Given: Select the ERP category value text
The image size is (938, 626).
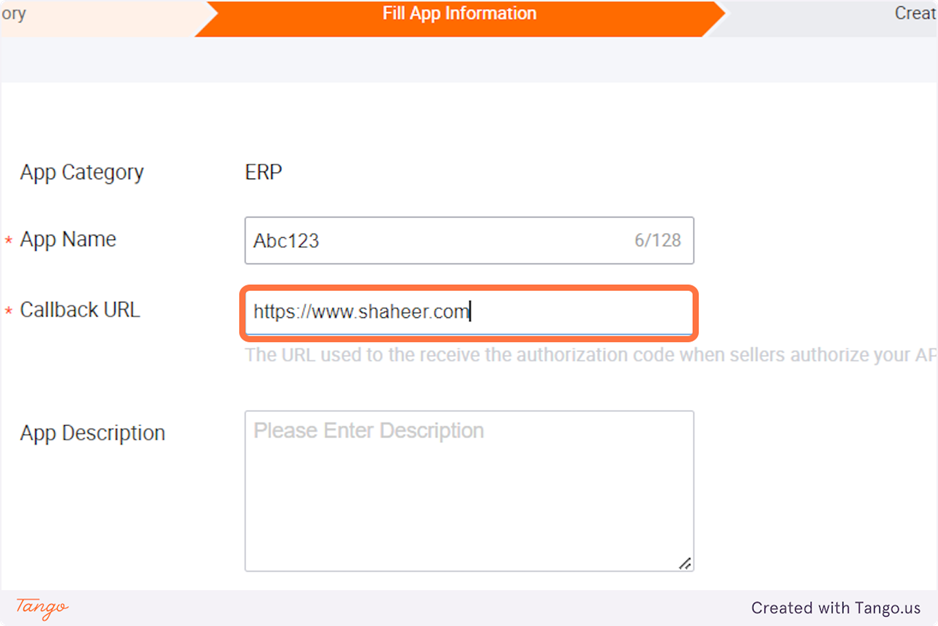Looking at the screenshot, I should (263, 172).
